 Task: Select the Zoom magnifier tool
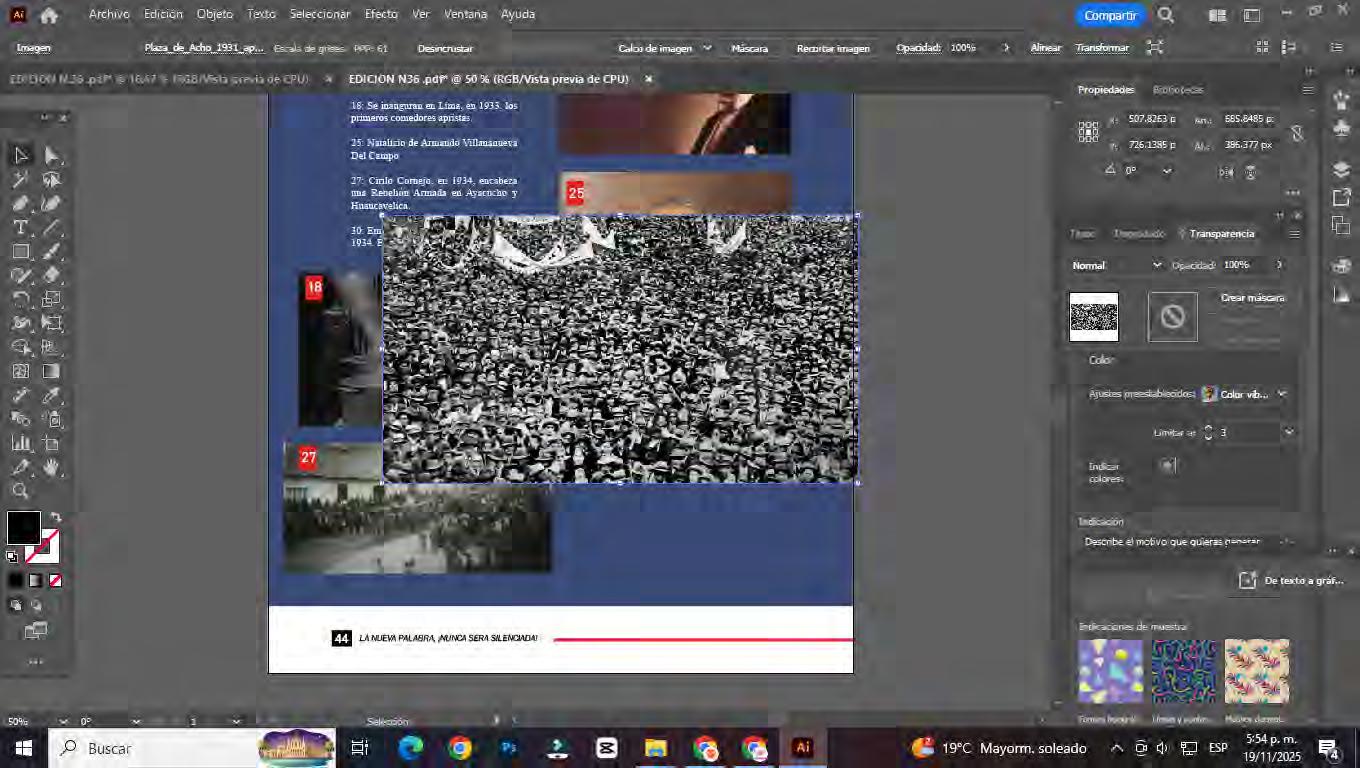pos(21,491)
